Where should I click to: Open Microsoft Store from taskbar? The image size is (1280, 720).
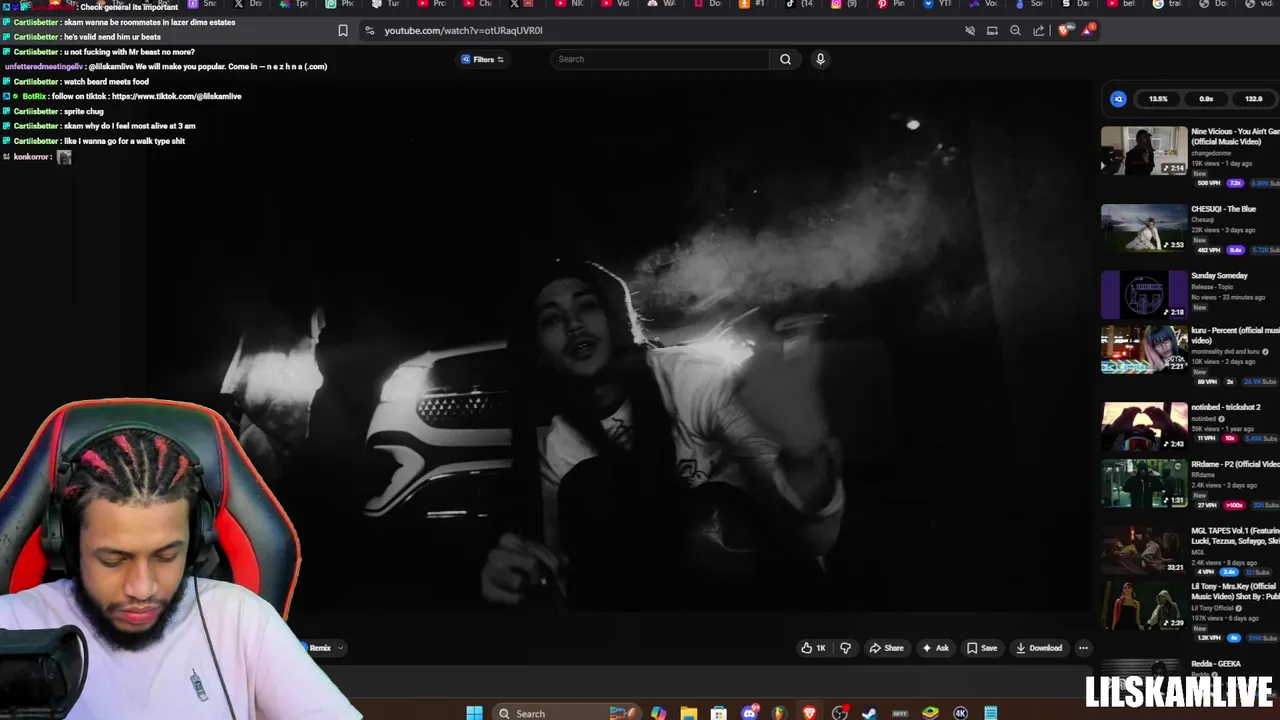718,713
